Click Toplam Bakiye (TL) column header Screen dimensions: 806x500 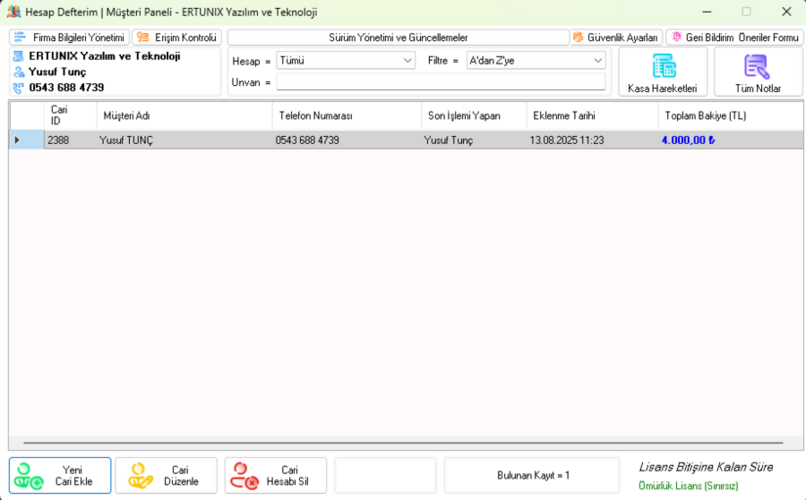click(730, 116)
